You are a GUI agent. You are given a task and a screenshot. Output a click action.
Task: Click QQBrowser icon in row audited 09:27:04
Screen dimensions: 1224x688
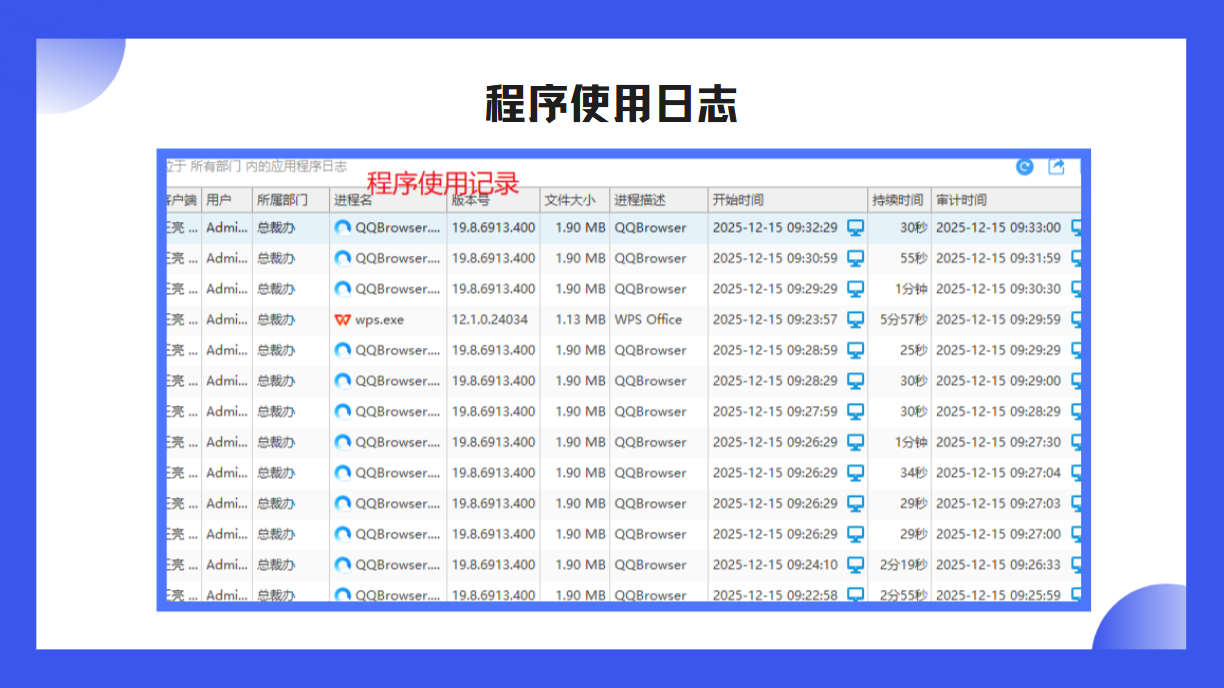[x=343, y=473]
